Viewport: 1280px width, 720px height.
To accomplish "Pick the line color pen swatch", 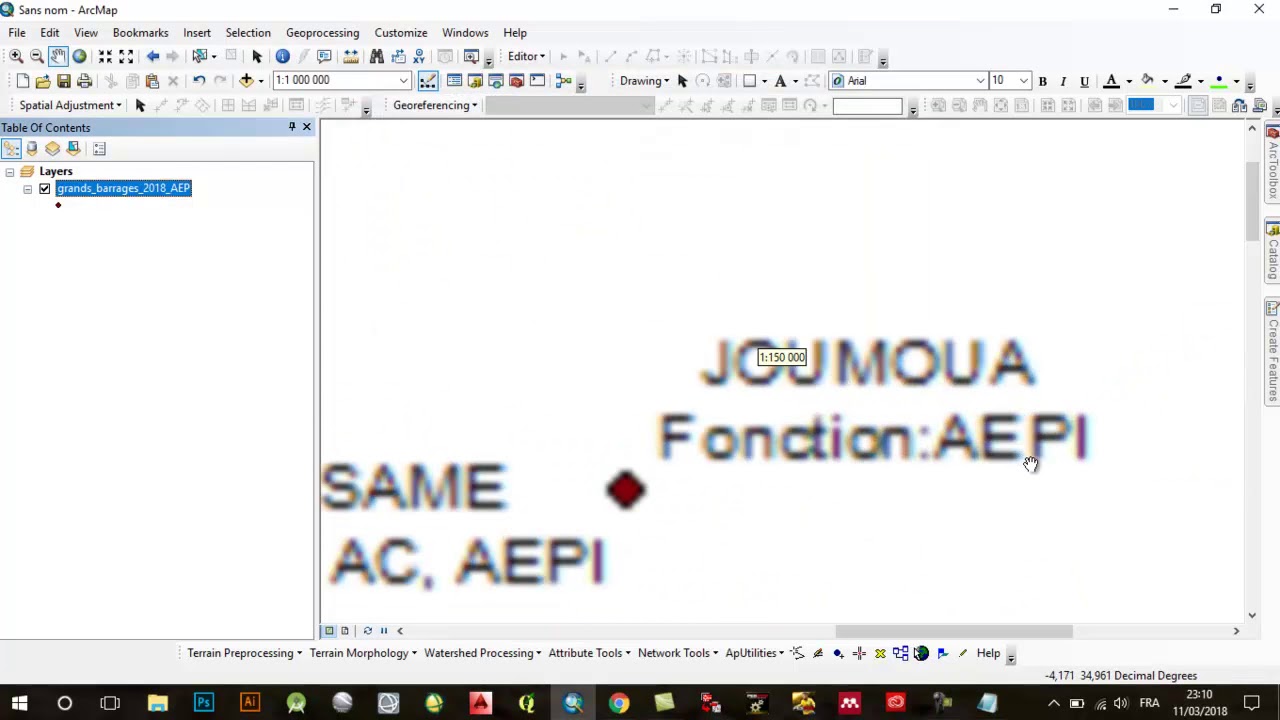I will click(x=1184, y=81).
